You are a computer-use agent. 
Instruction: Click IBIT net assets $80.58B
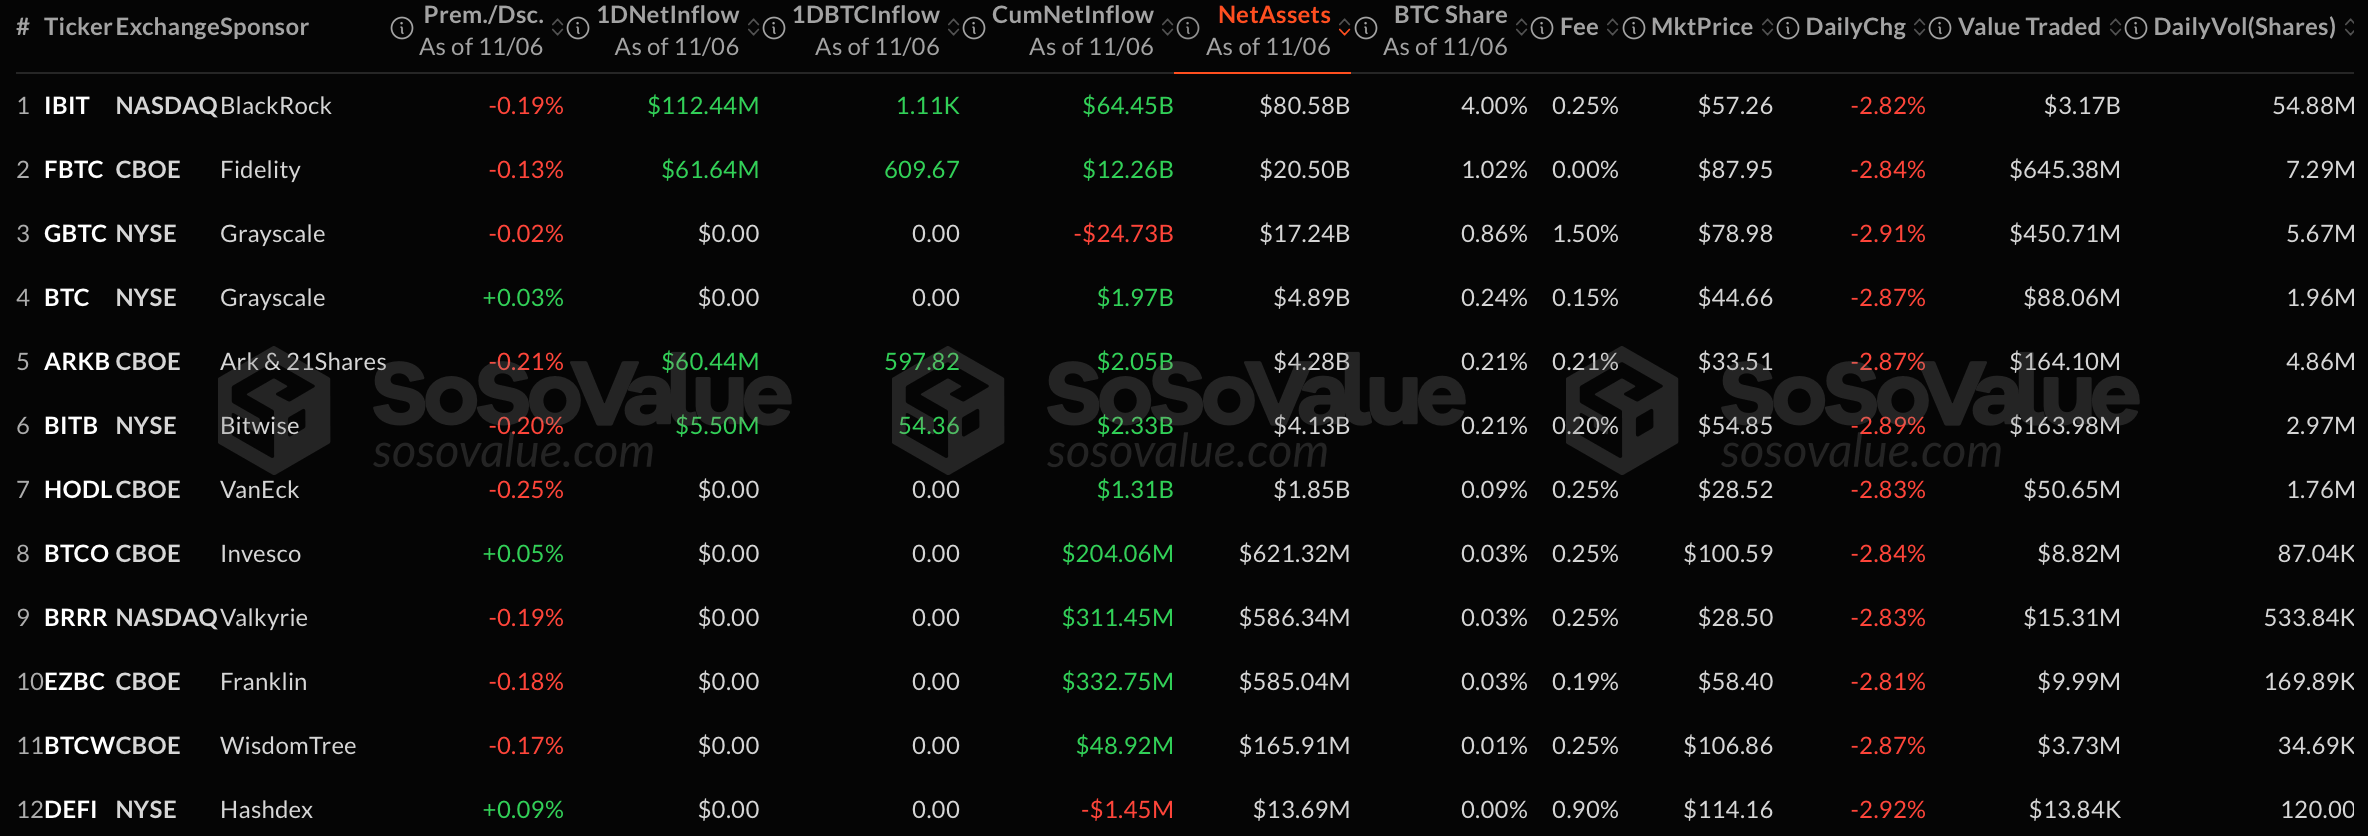(x=1304, y=105)
